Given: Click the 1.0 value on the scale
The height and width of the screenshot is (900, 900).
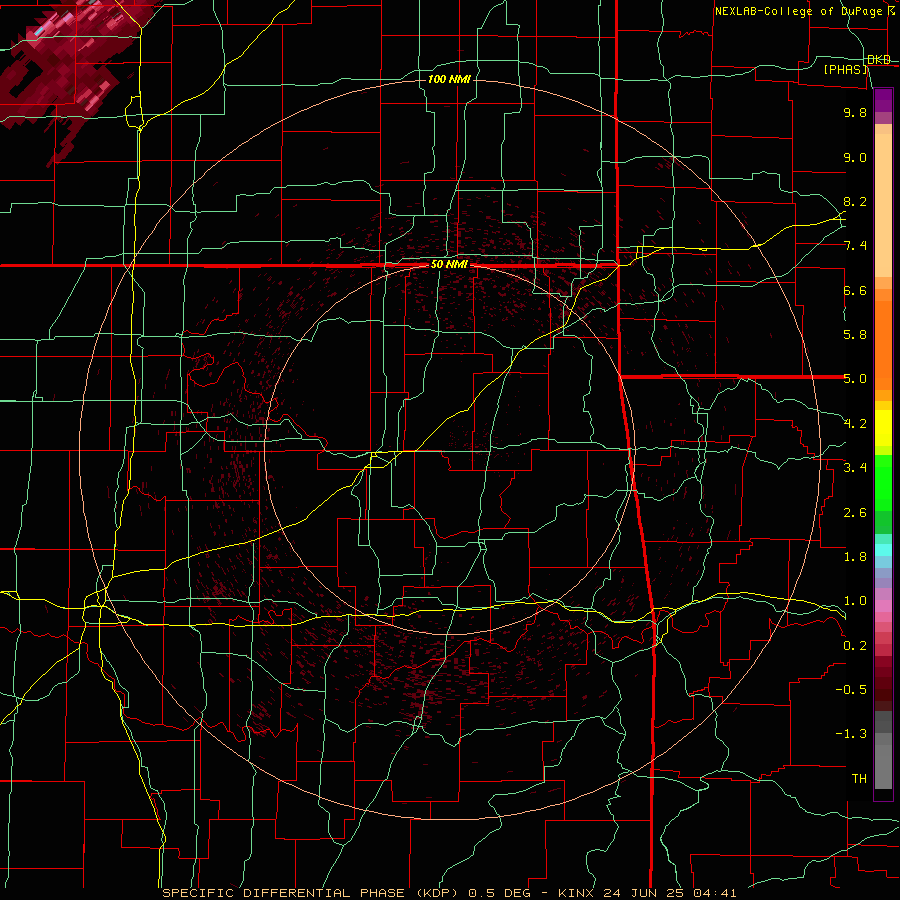Looking at the screenshot, I should pos(855,601).
